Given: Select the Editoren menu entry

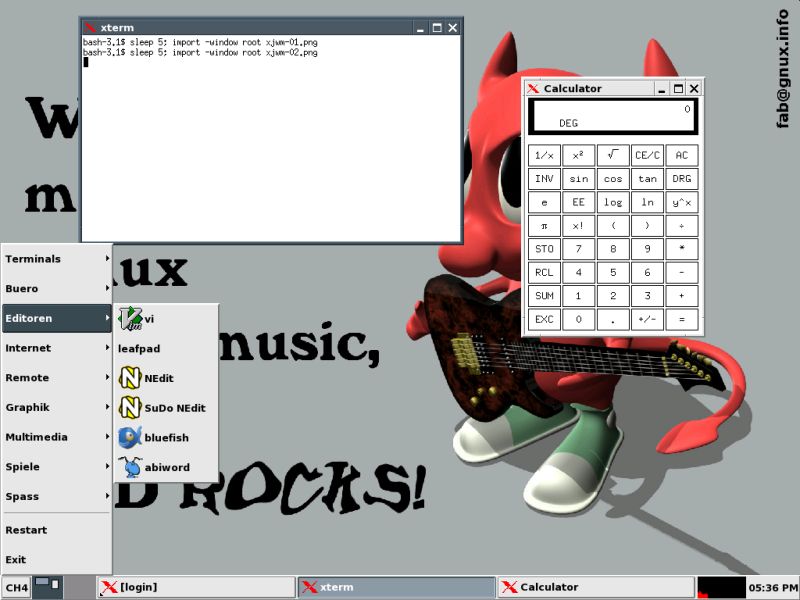Looking at the screenshot, I should (x=57, y=318).
